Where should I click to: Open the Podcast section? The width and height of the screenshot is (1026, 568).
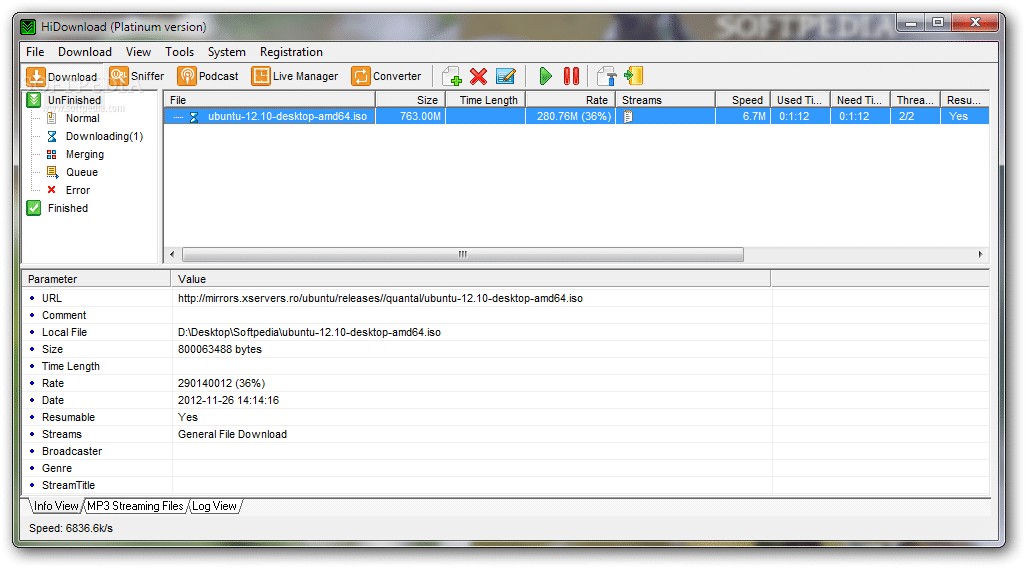coord(208,76)
